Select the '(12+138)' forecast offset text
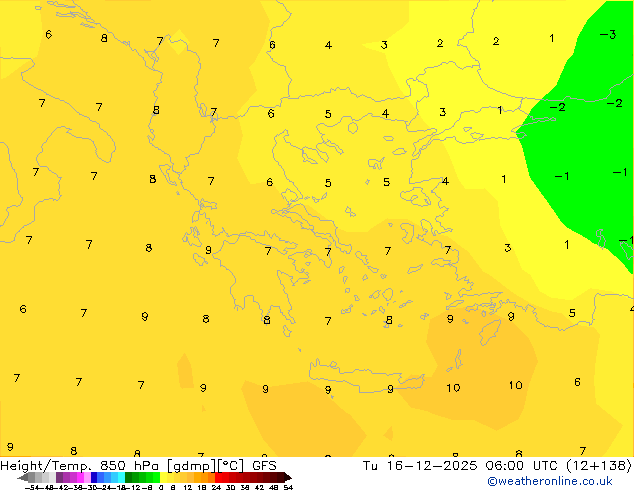 tap(598, 466)
